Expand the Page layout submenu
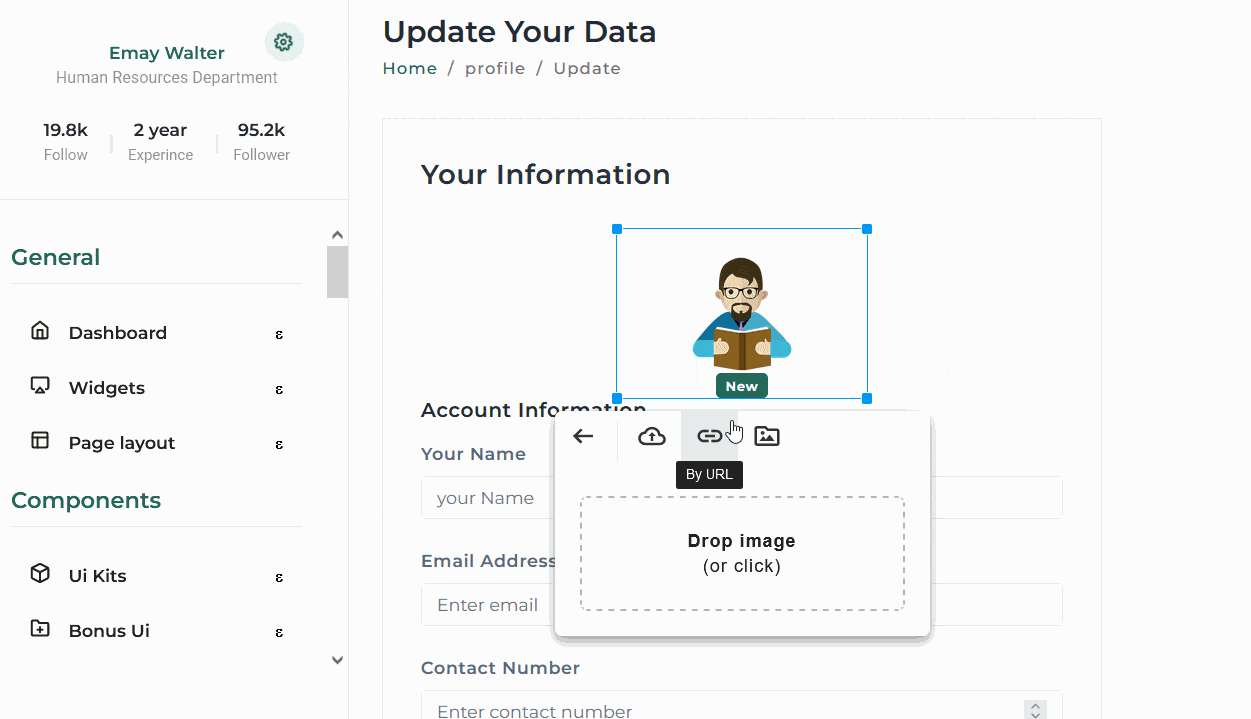Screen dimensions: 1251x719 tap(279, 444)
